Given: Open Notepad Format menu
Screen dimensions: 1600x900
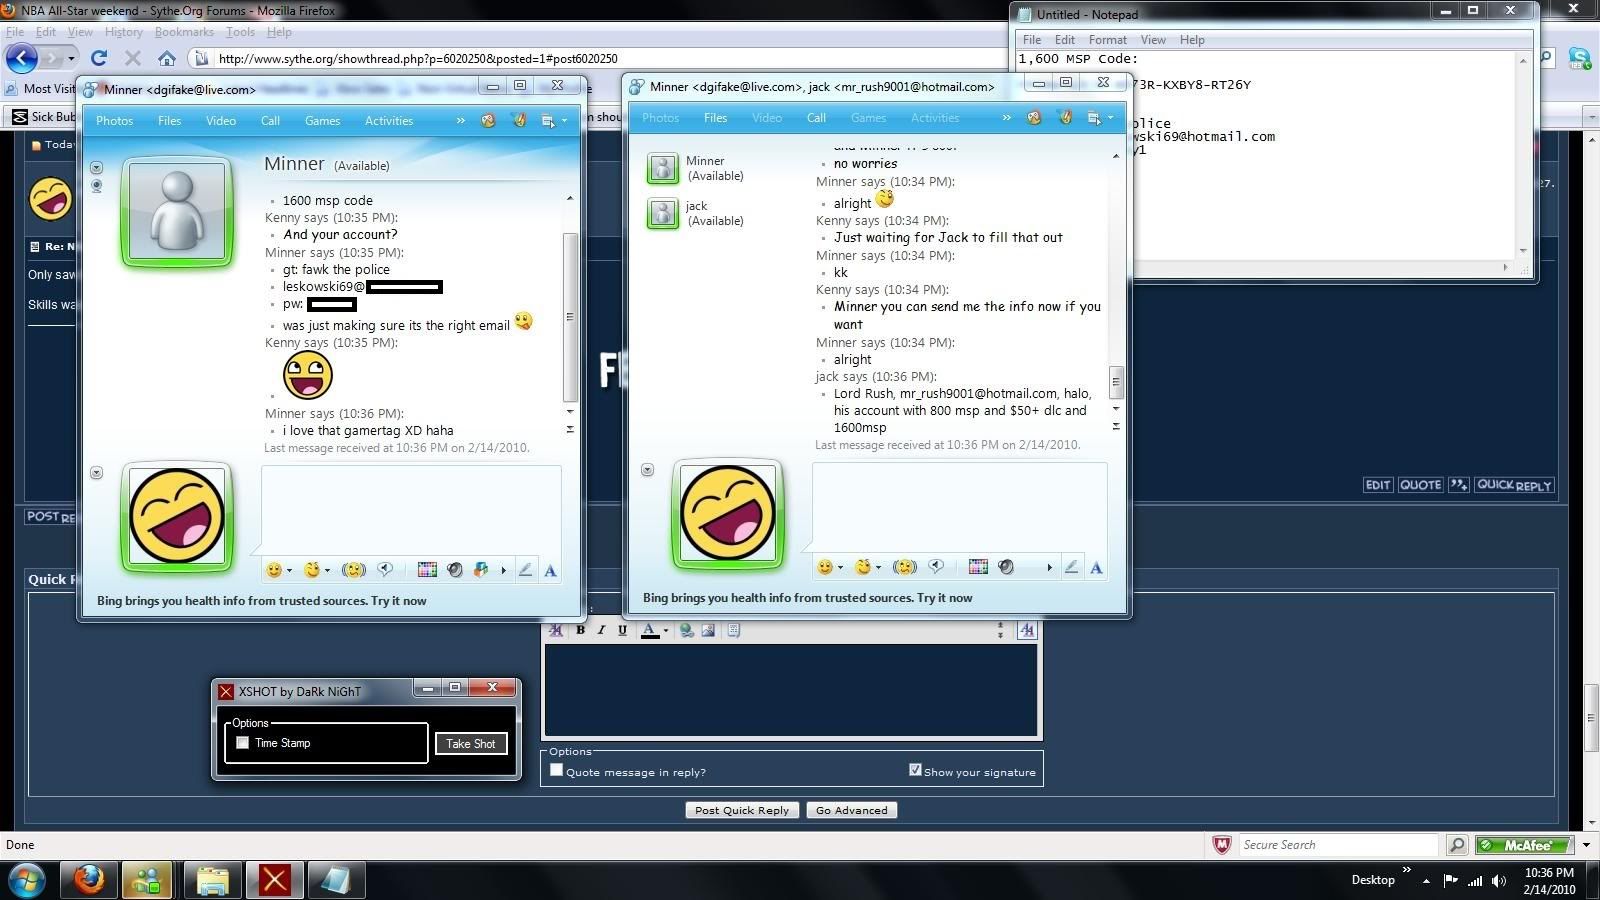Looking at the screenshot, I should (x=1107, y=40).
